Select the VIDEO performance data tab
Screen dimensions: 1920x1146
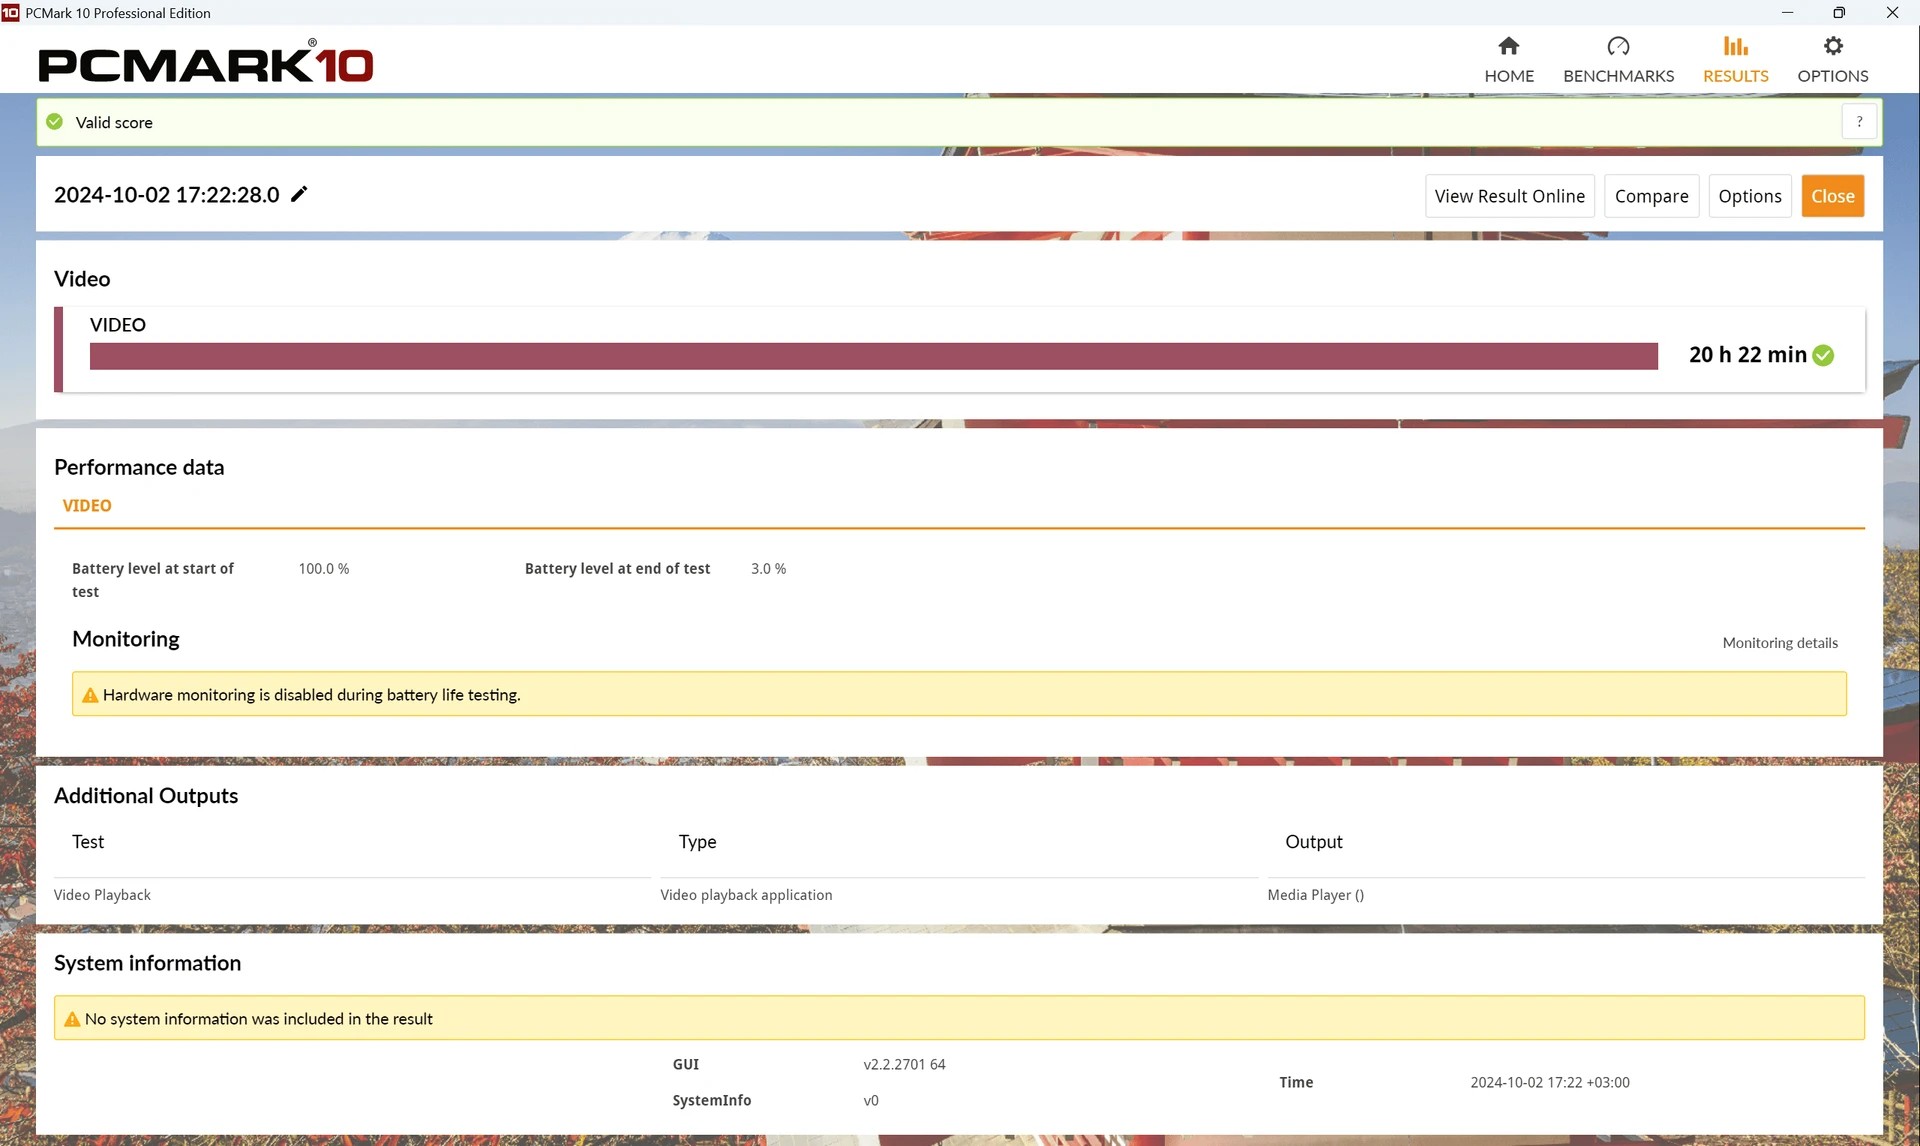point(87,506)
